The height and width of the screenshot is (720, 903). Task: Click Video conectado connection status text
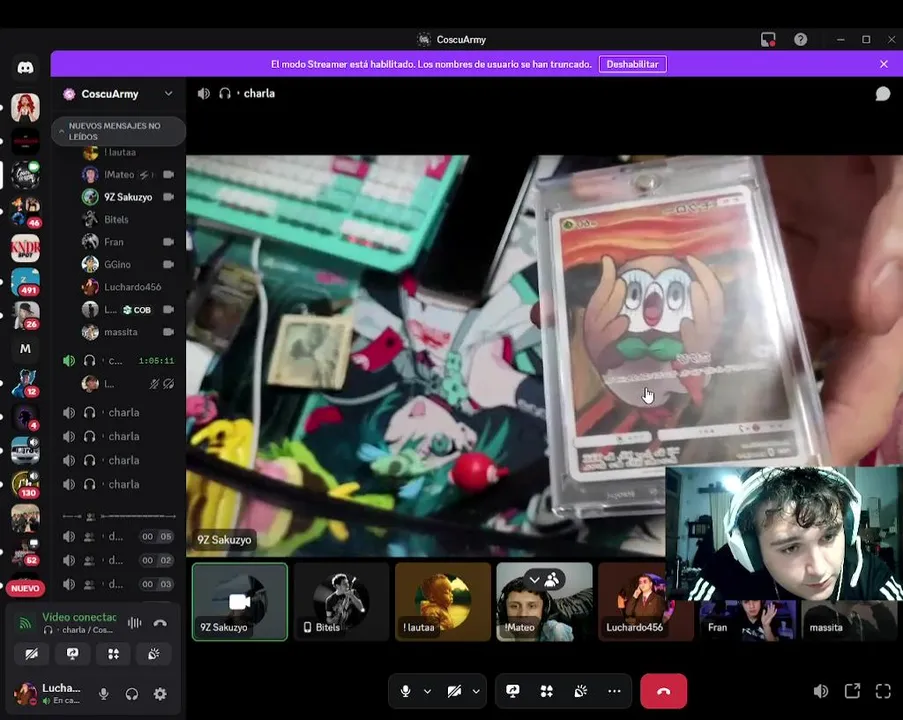(x=79, y=617)
